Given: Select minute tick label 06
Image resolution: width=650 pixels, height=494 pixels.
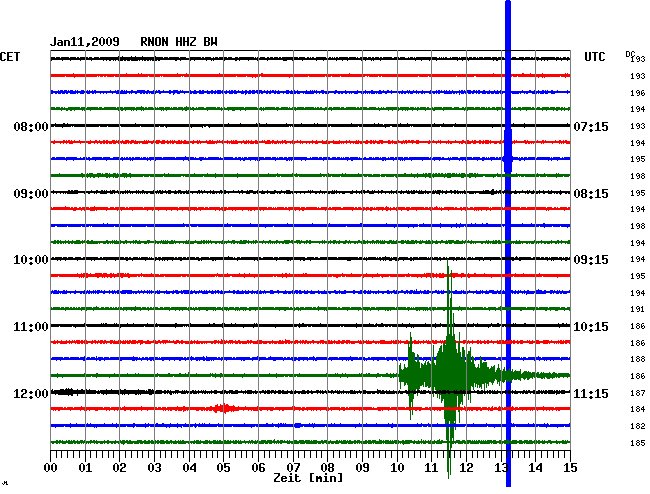Looking at the screenshot, I should coord(258,468).
